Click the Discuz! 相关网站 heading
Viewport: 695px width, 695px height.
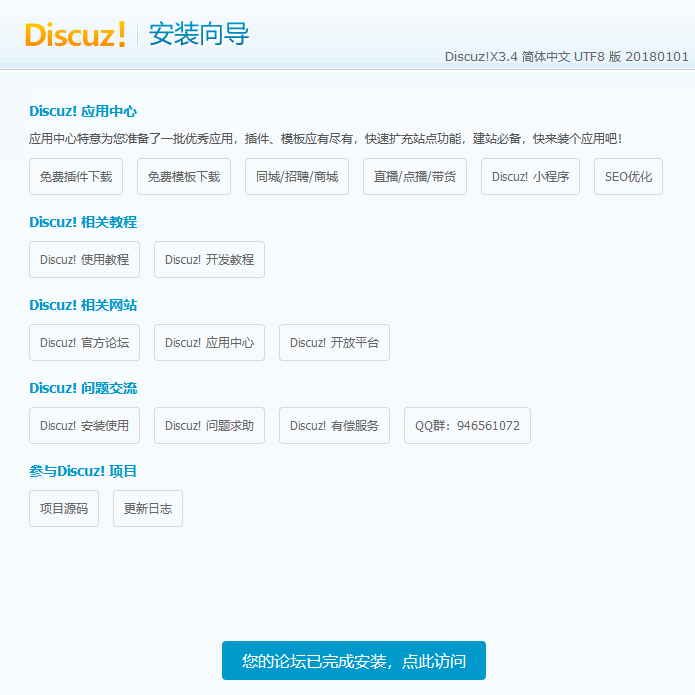[x=83, y=305]
